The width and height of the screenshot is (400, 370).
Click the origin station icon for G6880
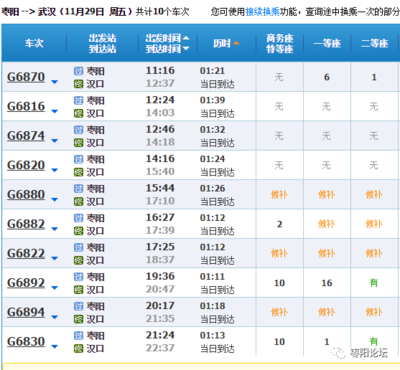pyautogui.click(x=78, y=189)
